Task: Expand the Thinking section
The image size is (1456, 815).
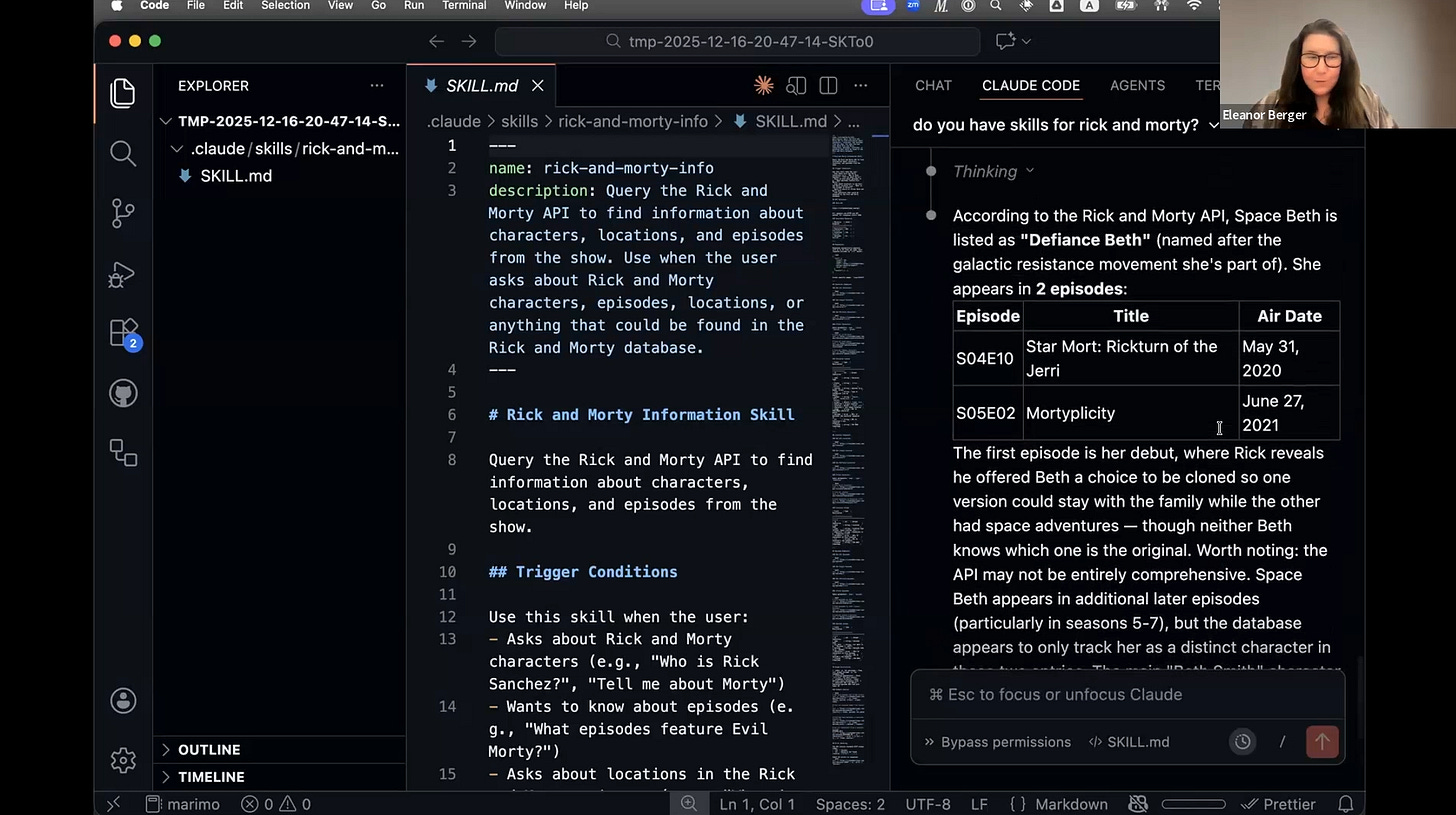Action: (993, 172)
